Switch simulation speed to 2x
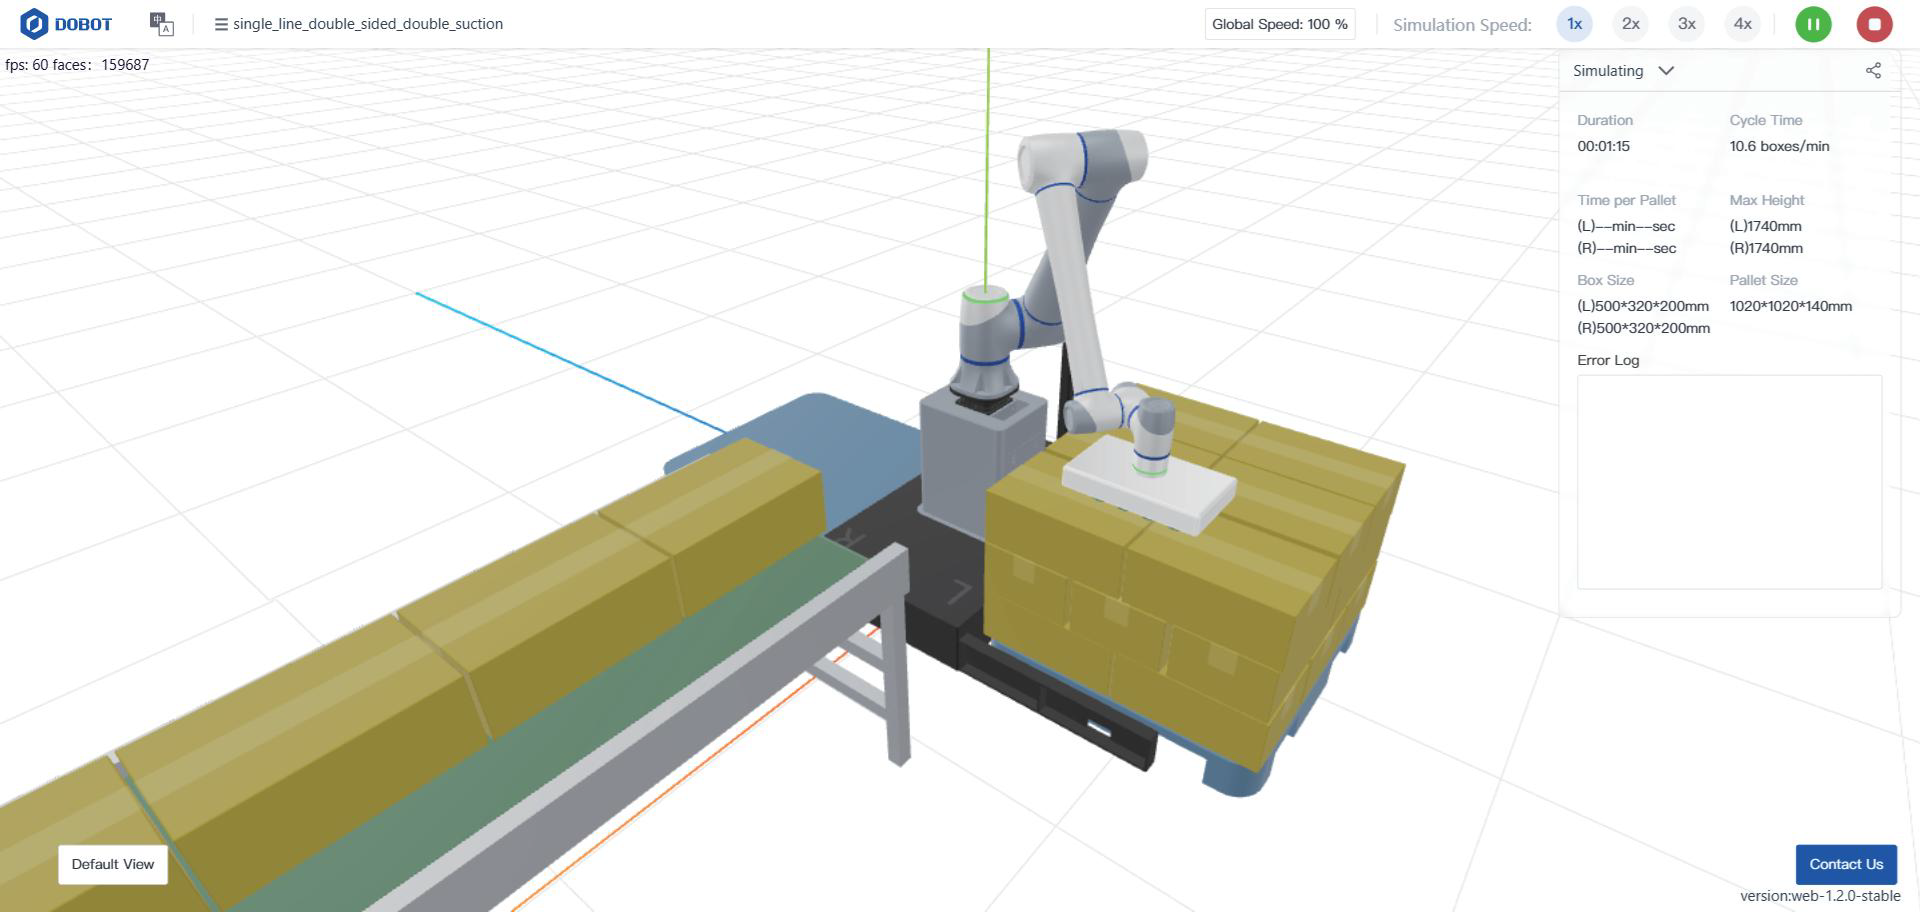This screenshot has width=1920, height=912. 1630,24
